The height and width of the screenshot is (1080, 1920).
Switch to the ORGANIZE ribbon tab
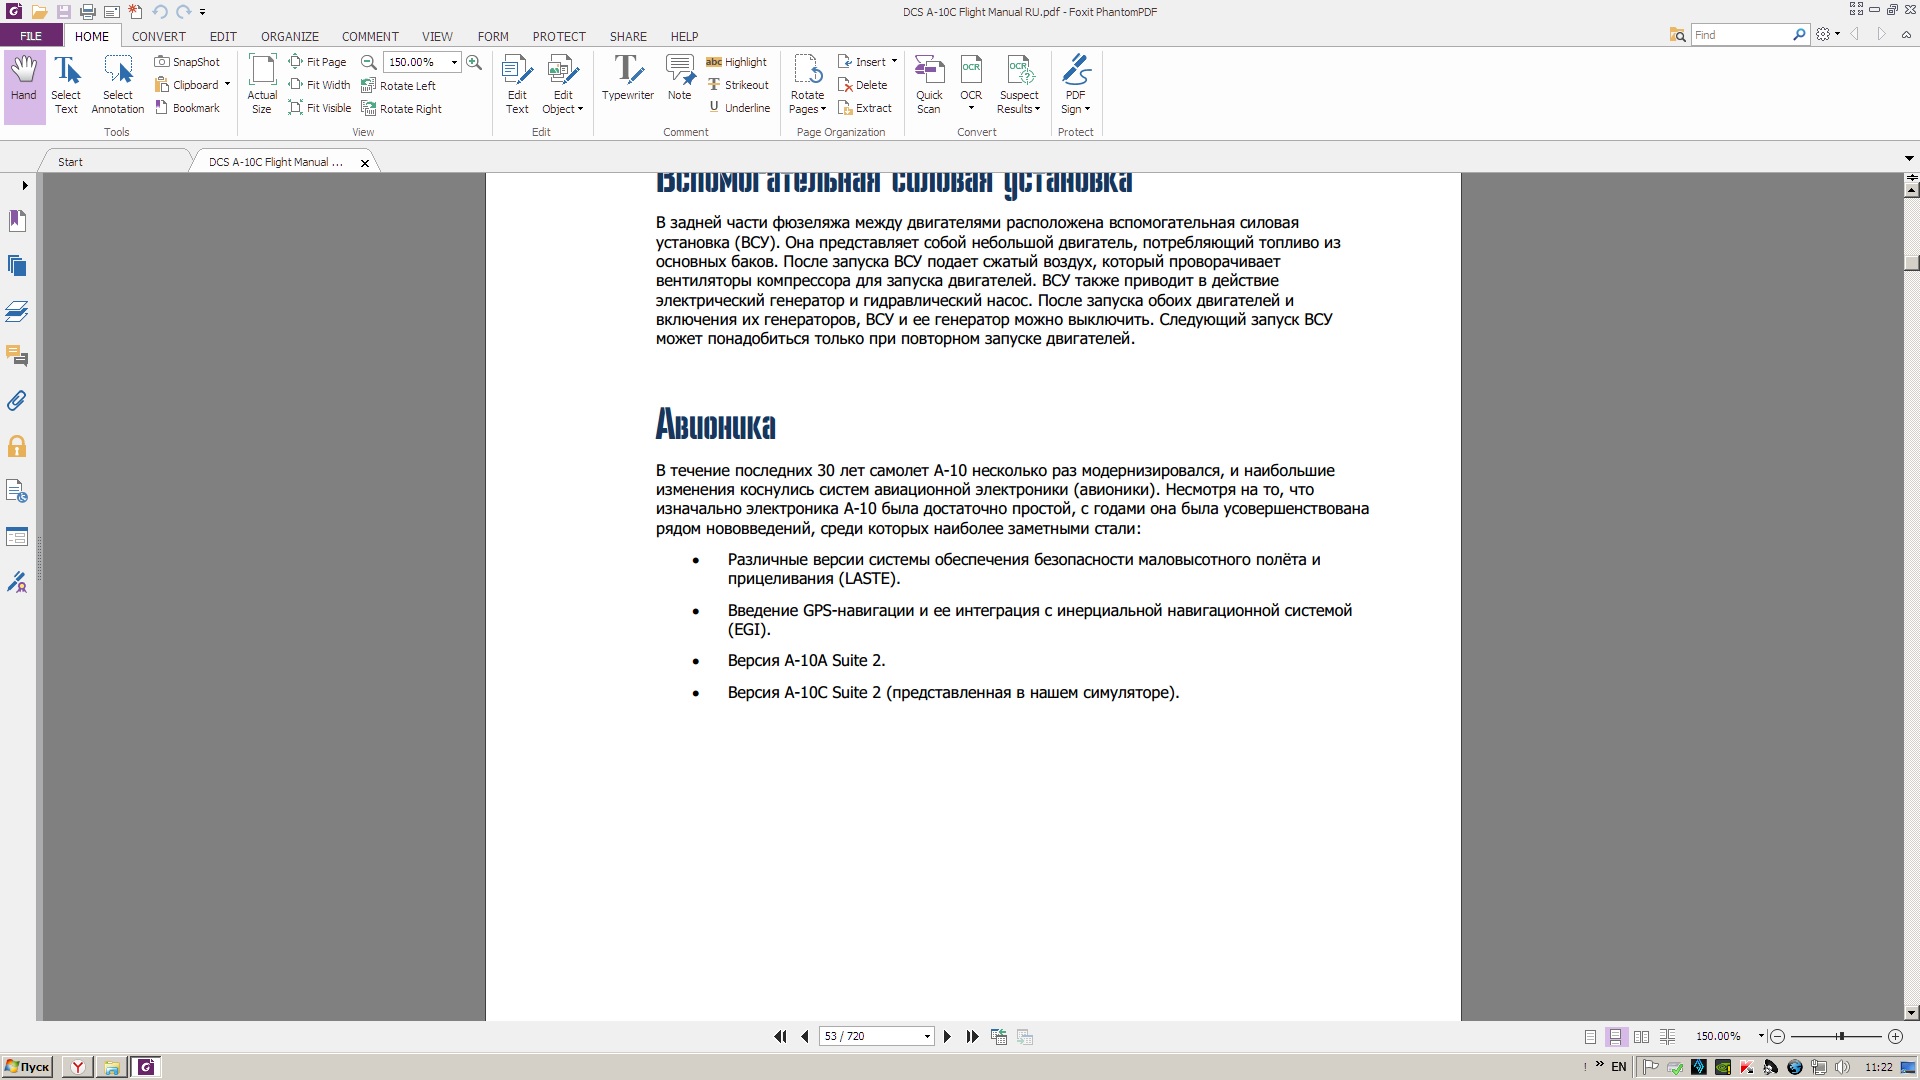tap(290, 36)
